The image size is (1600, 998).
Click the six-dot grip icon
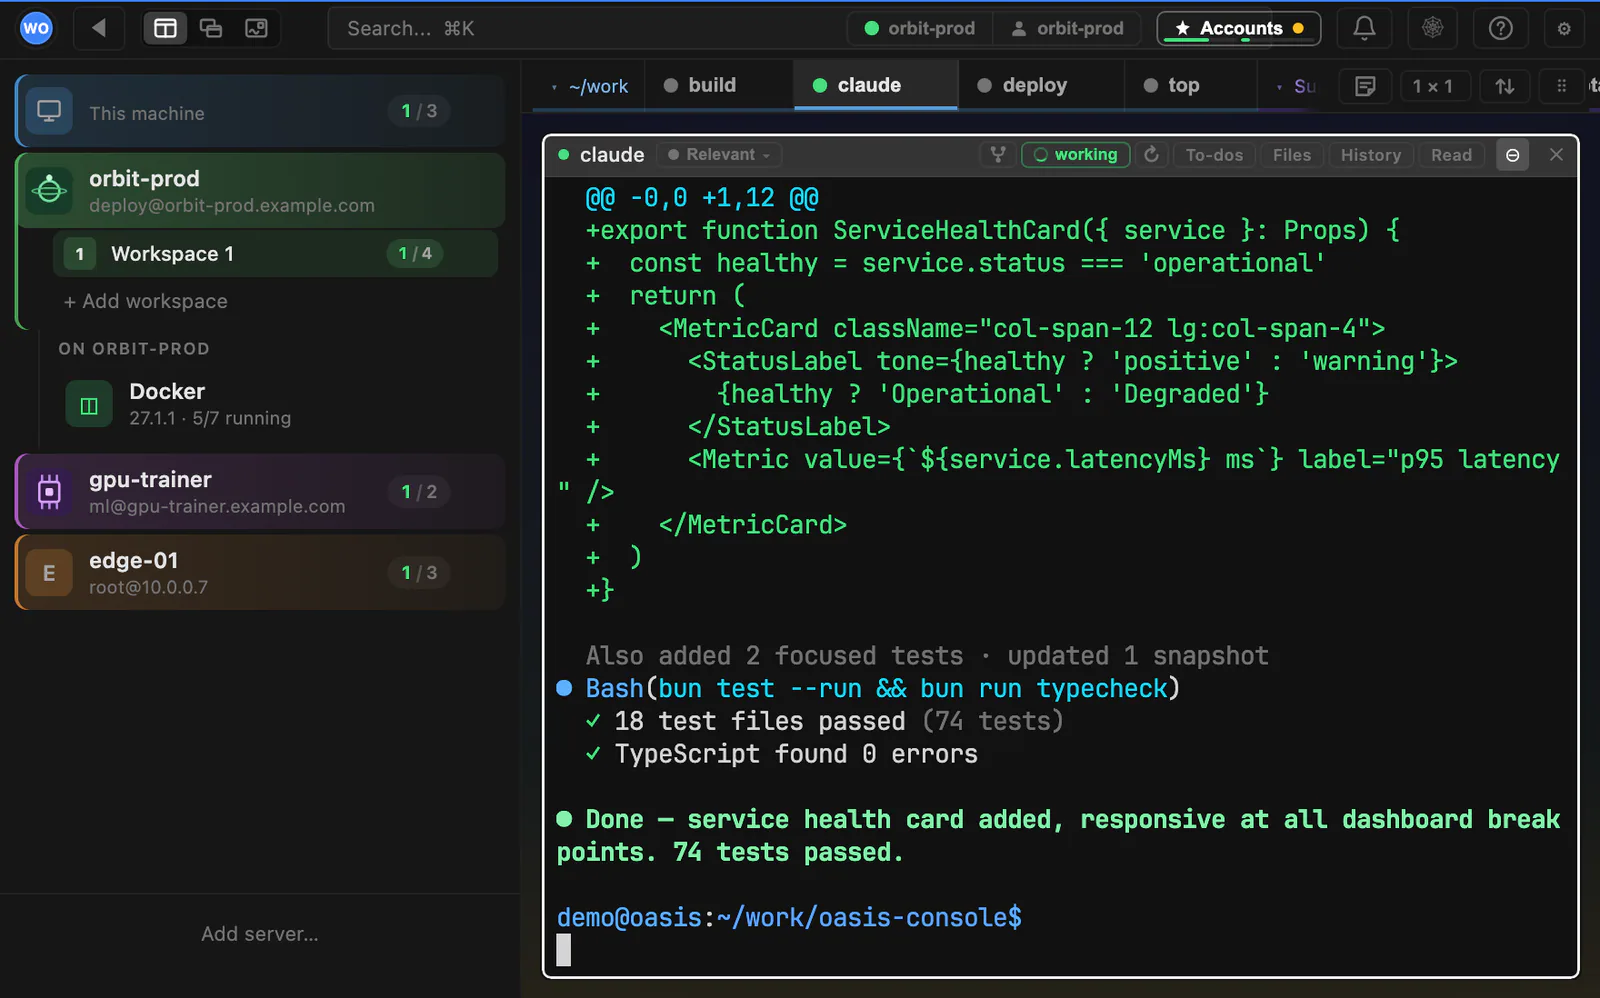click(1561, 86)
